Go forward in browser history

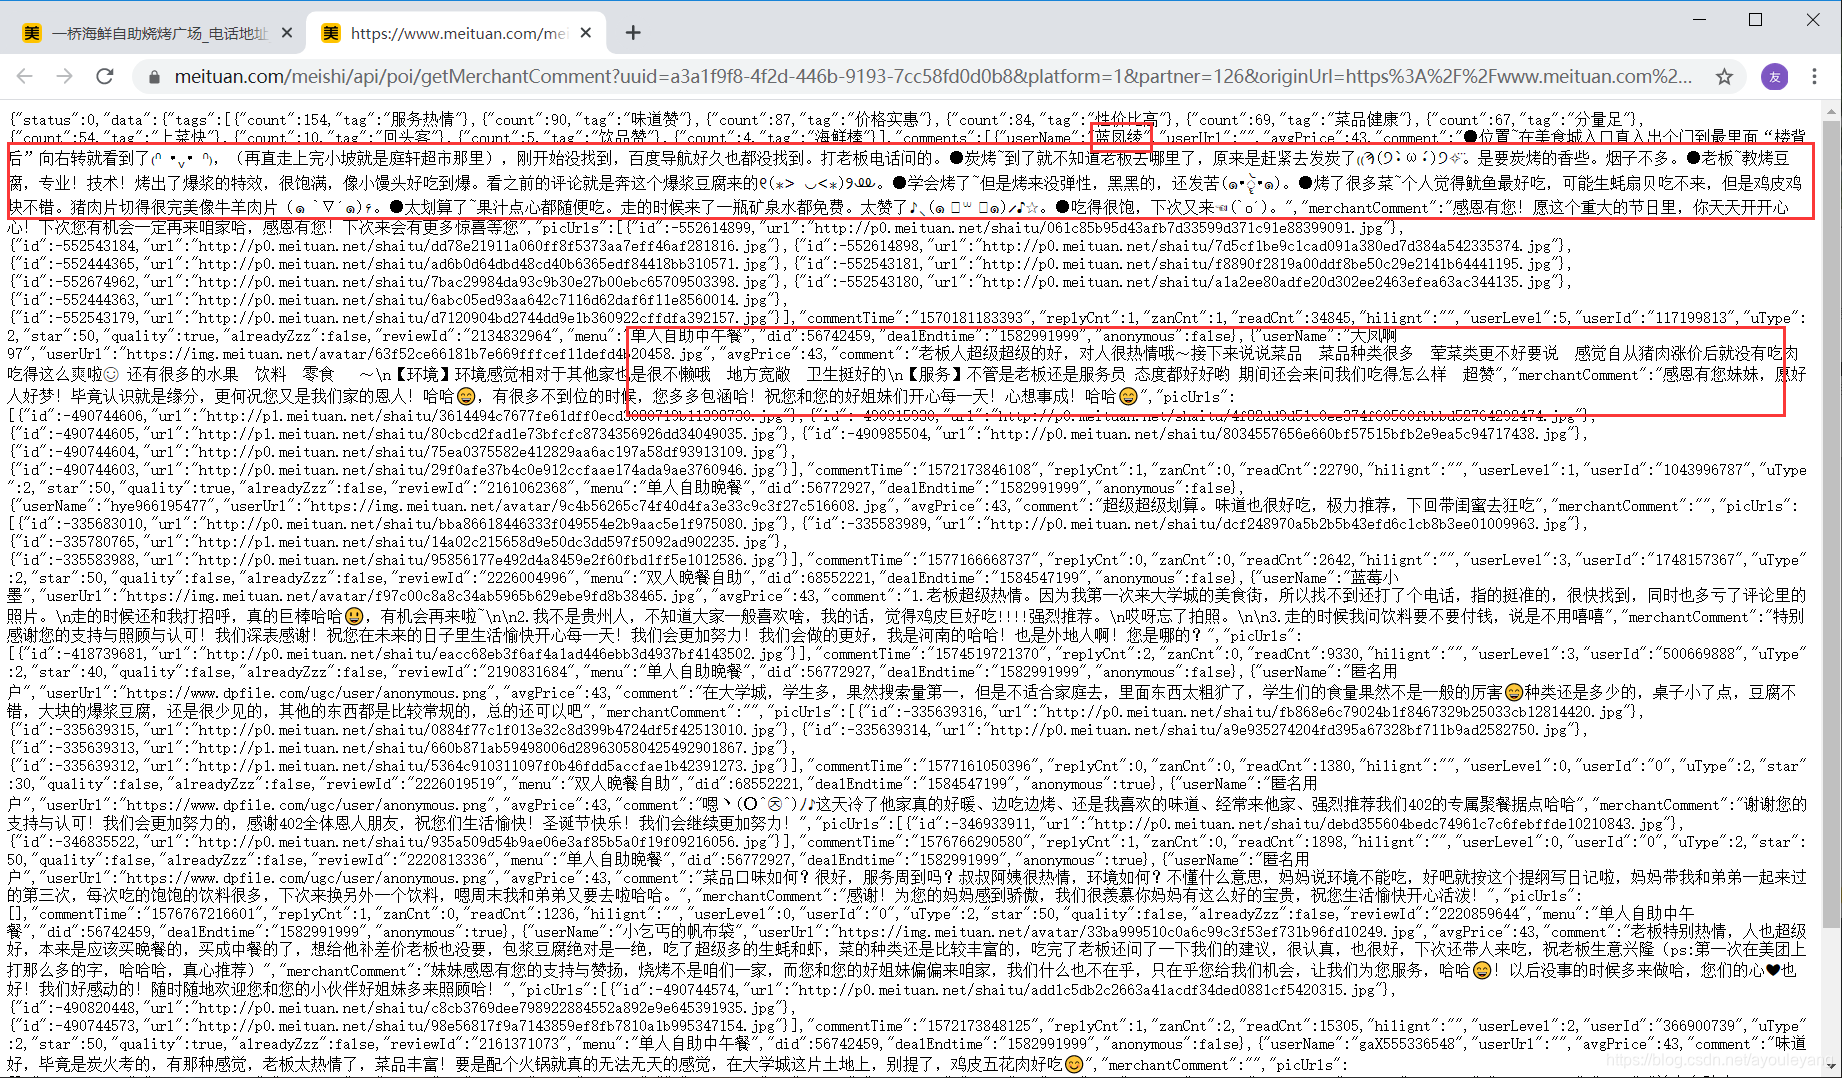(x=65, y=76)
